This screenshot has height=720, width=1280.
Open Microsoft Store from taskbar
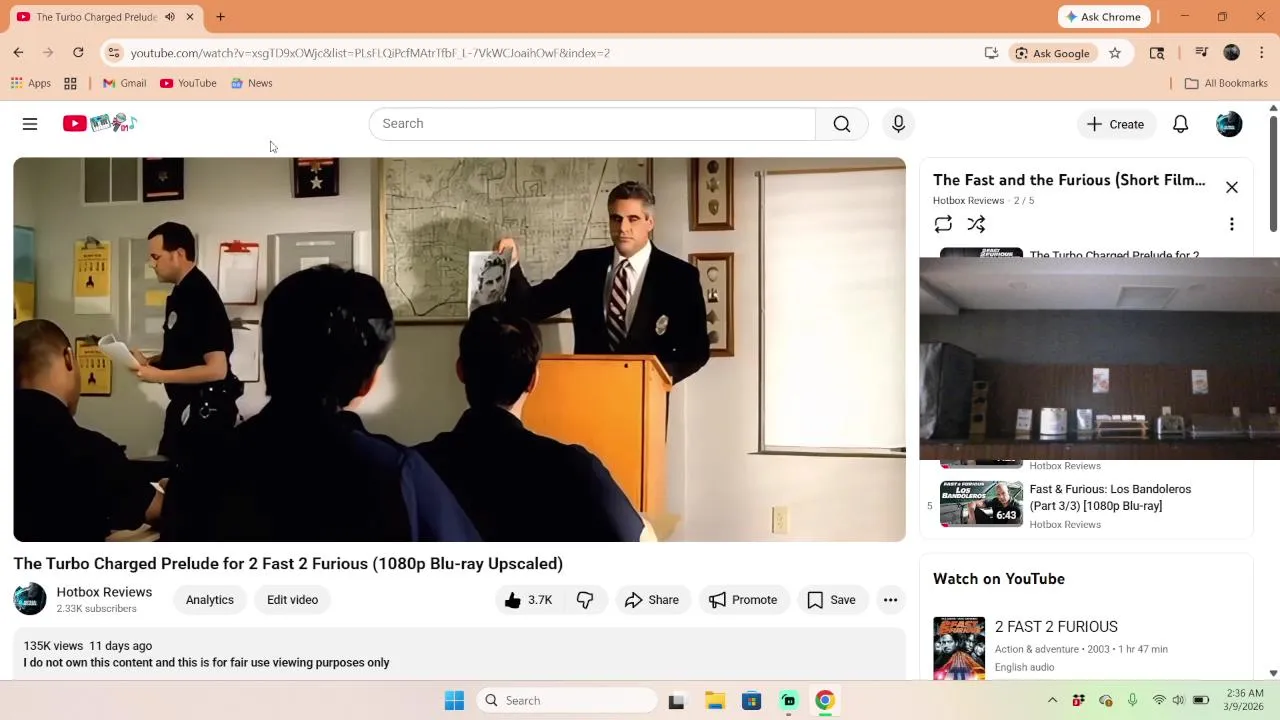coord(752,700)
